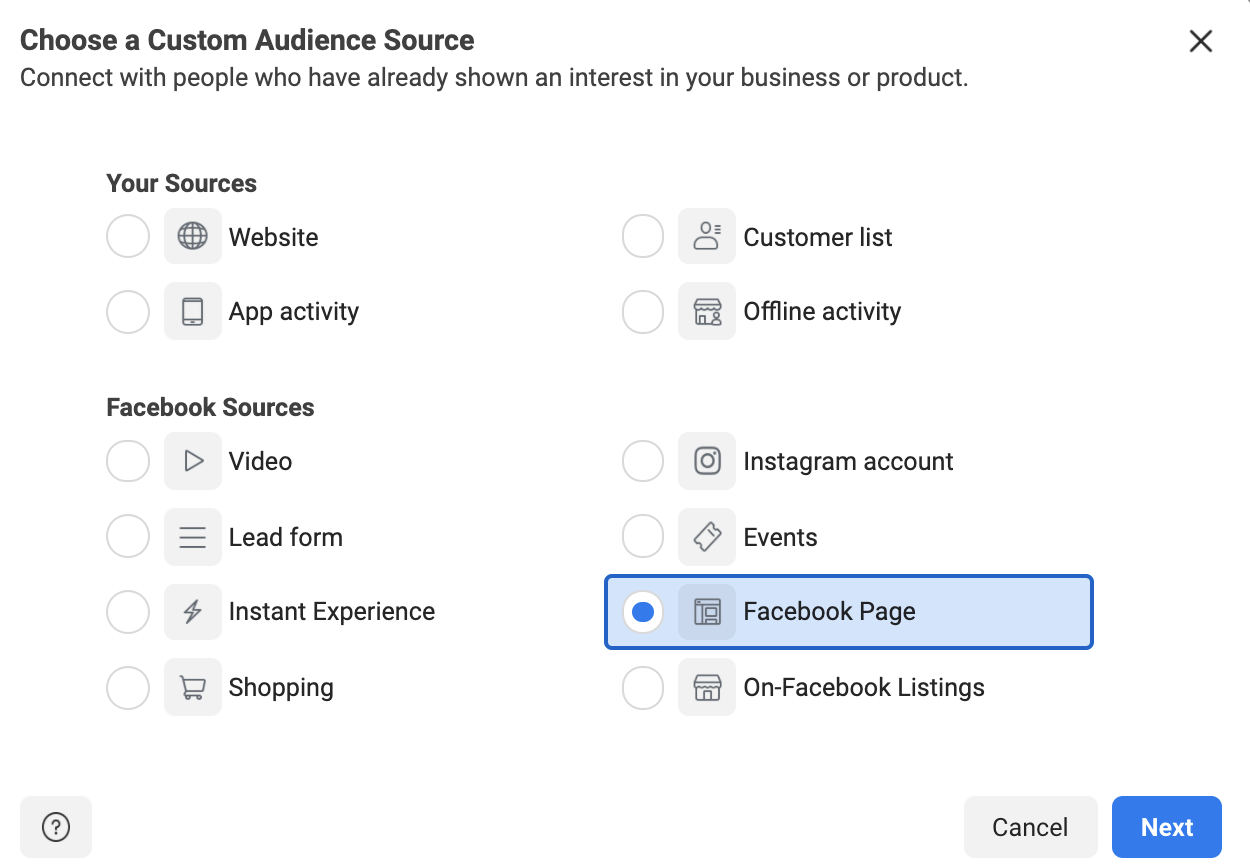Click the phone icon for App activity
Screen dimensions: 1250x864
coord(193,311)
